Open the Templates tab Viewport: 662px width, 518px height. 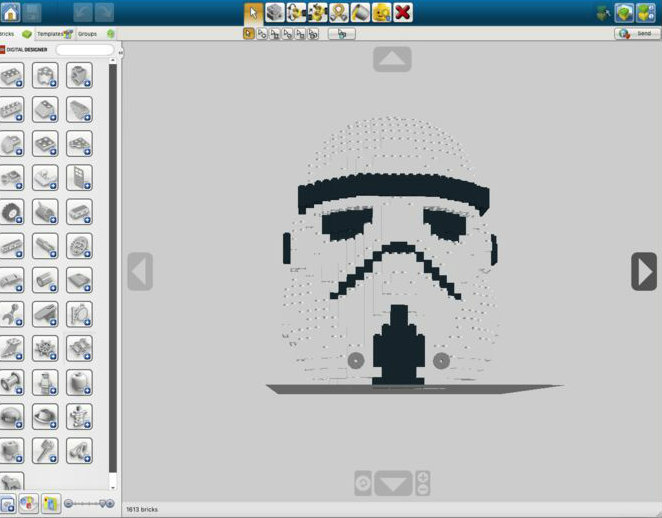(54, 34)
